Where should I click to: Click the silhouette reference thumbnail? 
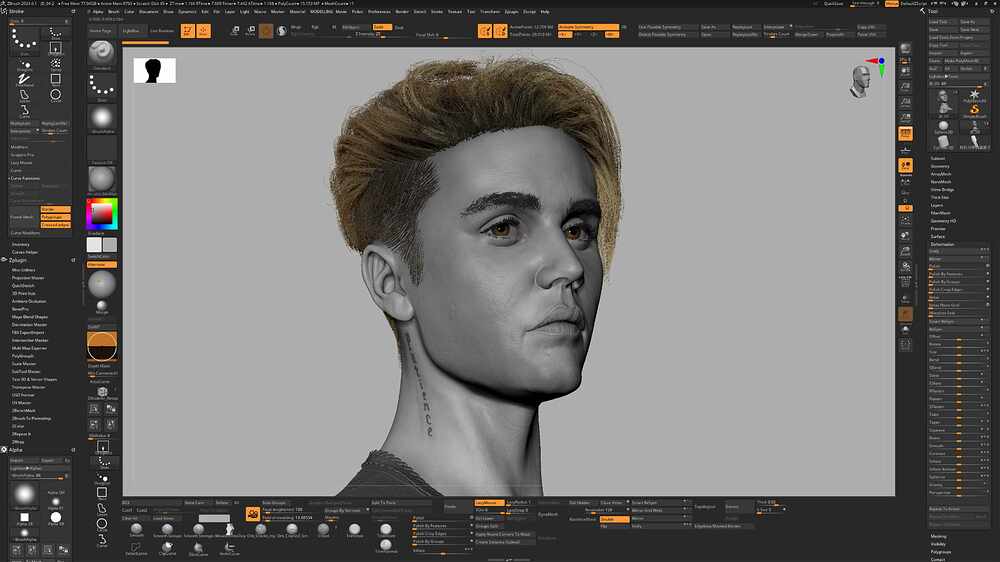(x=154, y=70)
